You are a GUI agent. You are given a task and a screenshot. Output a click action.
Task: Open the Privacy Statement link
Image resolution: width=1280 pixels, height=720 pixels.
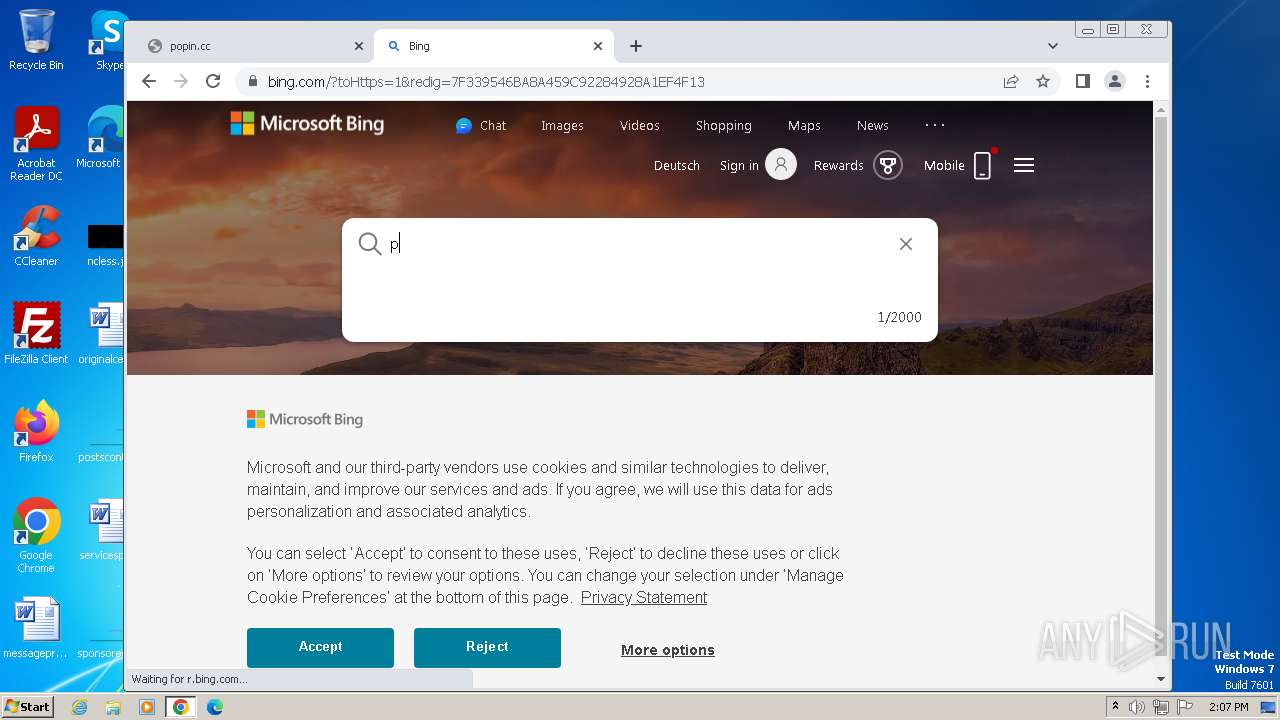pyautogui.click(x=644, y=598)
